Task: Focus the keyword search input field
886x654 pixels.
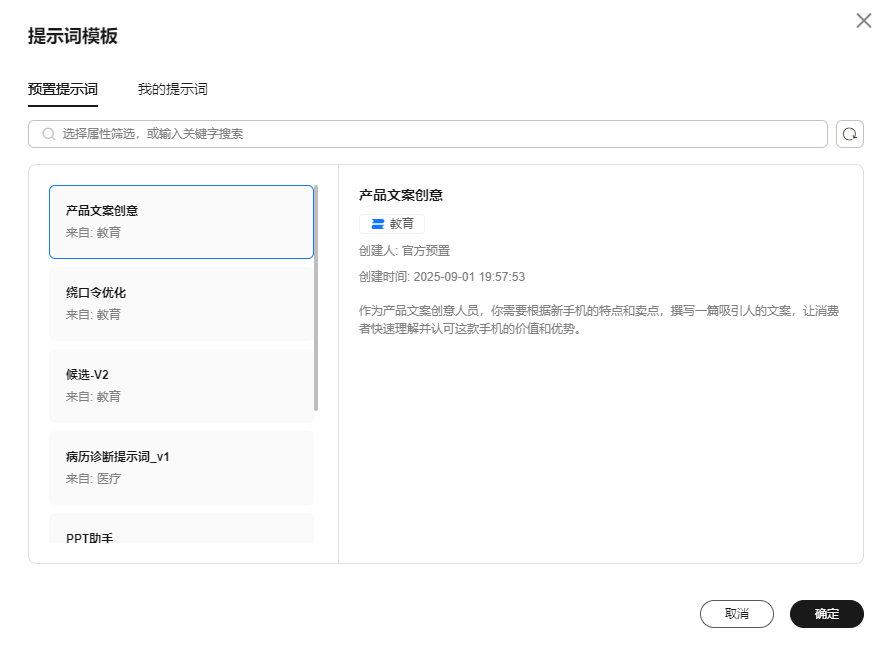Action: tap(428, 134)
